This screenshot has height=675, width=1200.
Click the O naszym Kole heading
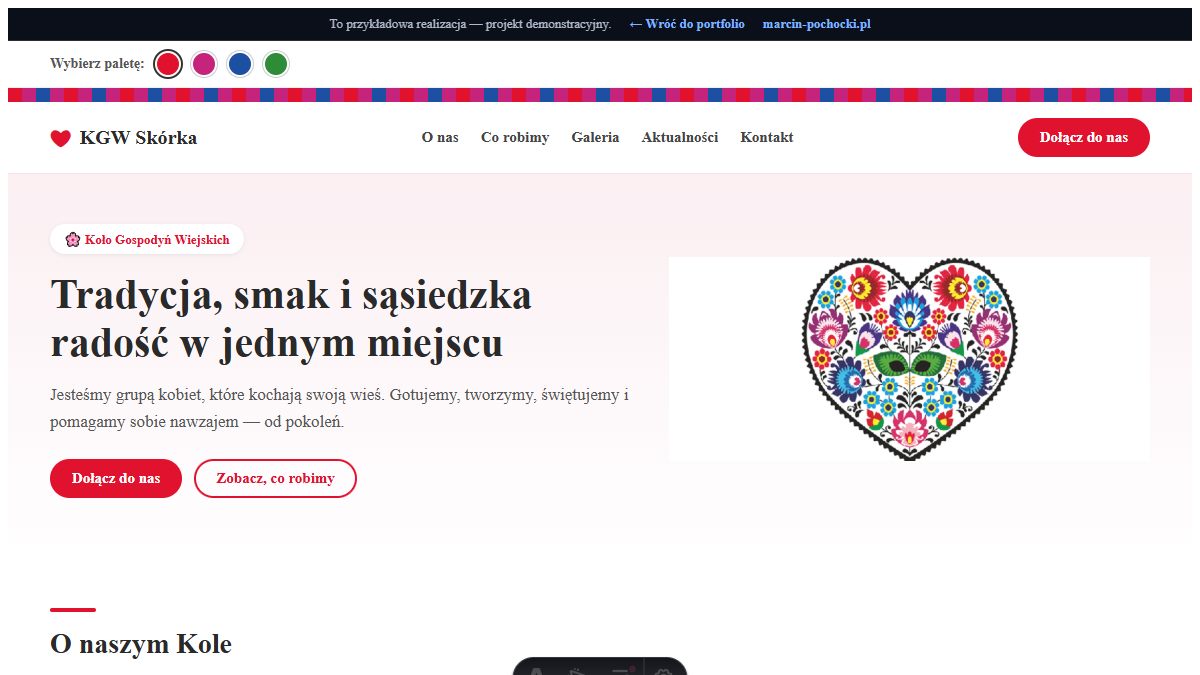[x=141, y=645]
